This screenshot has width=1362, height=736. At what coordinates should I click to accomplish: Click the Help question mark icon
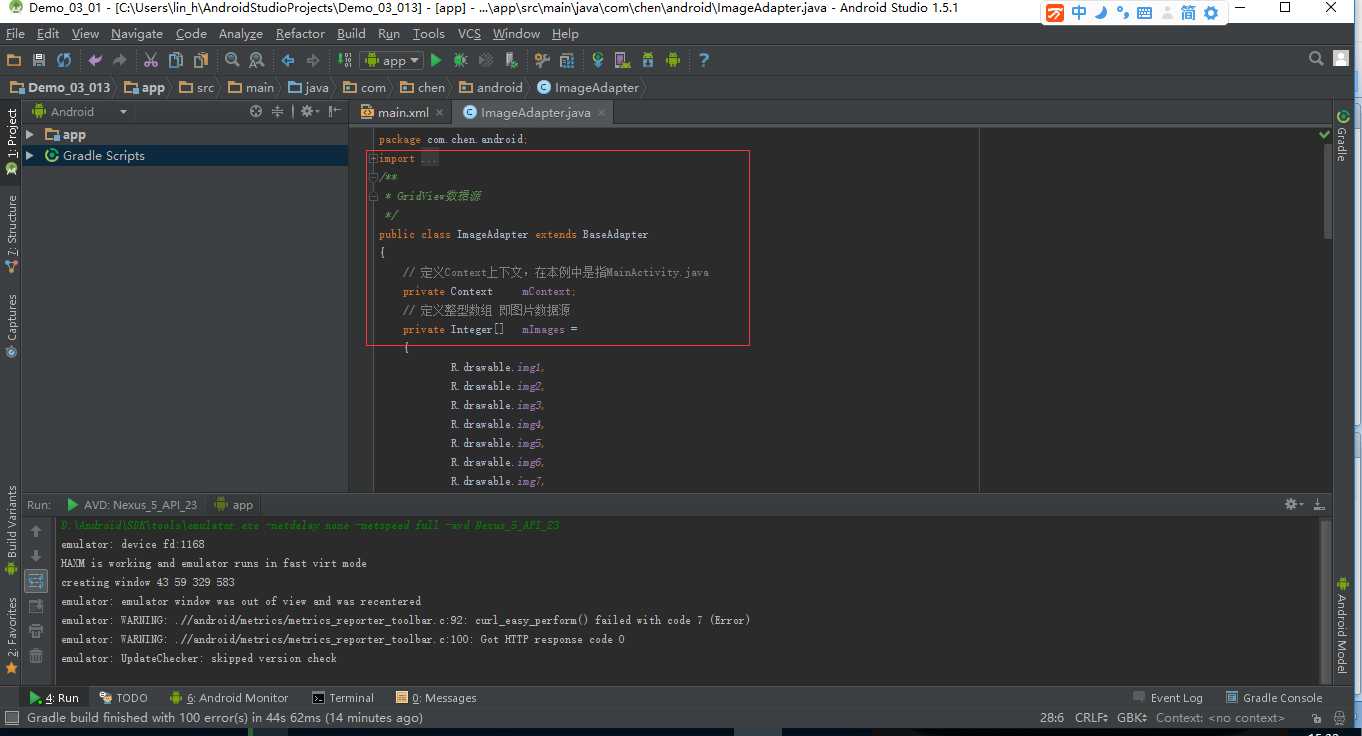click(704, 60)
